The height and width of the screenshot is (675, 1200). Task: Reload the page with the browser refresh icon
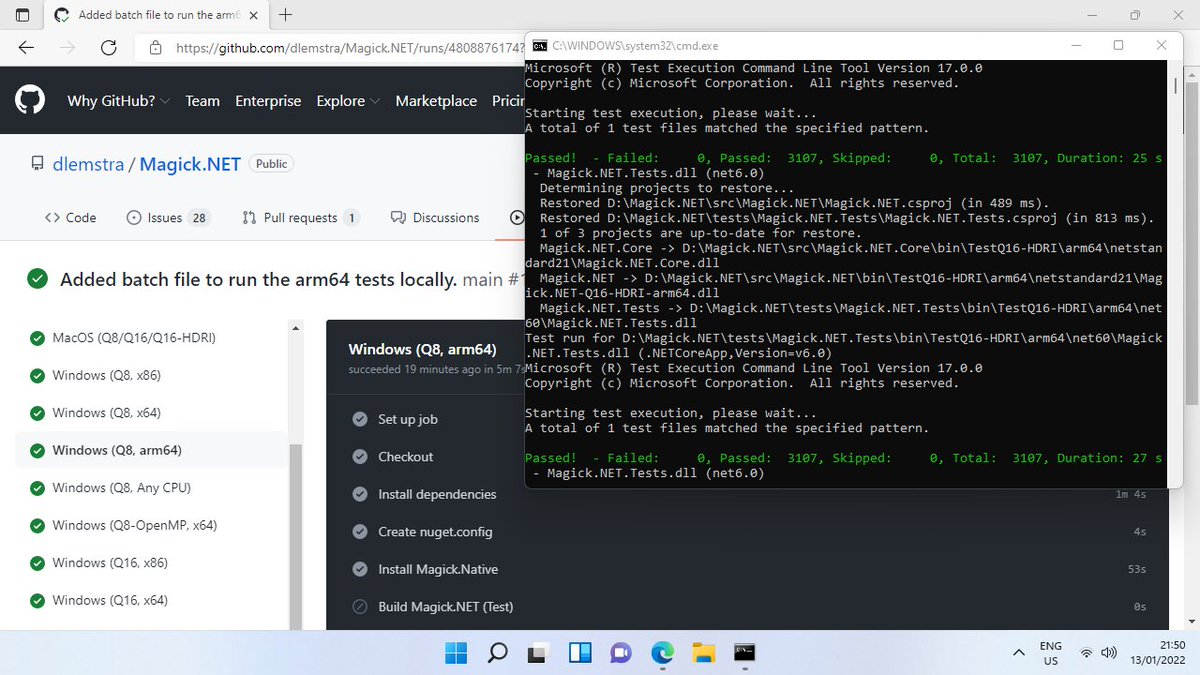pyautogui.click(x=109, y=47)
